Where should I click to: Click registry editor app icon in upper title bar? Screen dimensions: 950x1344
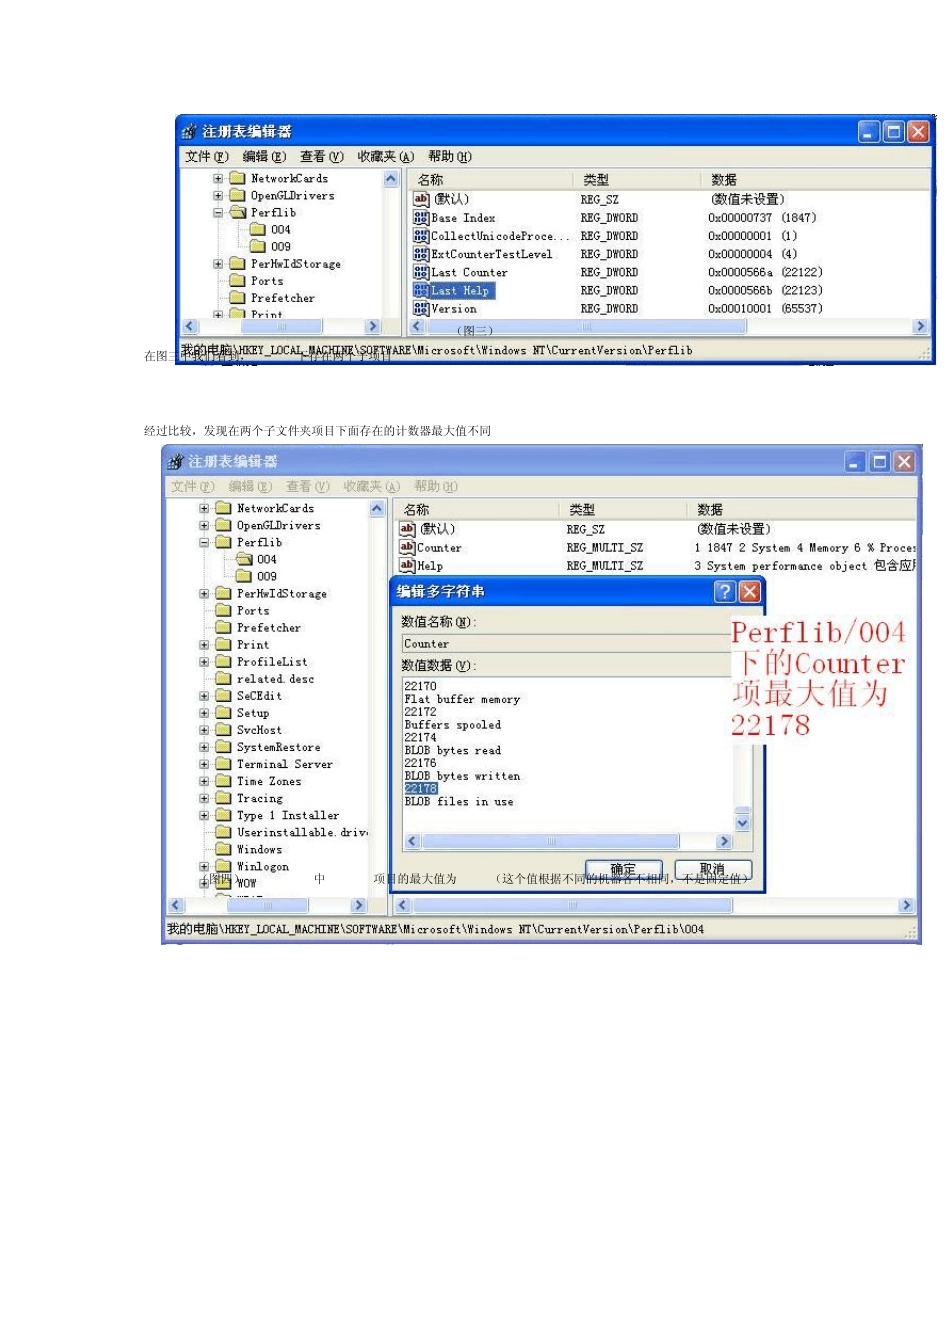pos(189,131)
